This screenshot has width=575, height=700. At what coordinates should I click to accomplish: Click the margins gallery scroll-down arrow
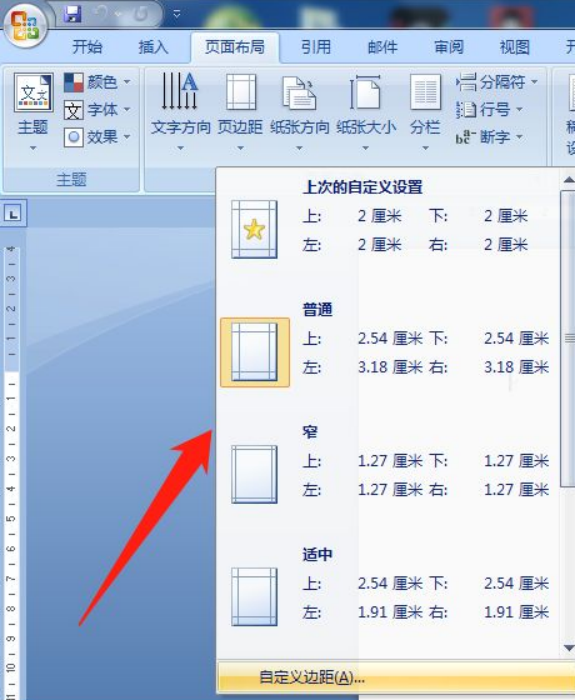pyautogui.click(x=568, y=647)
